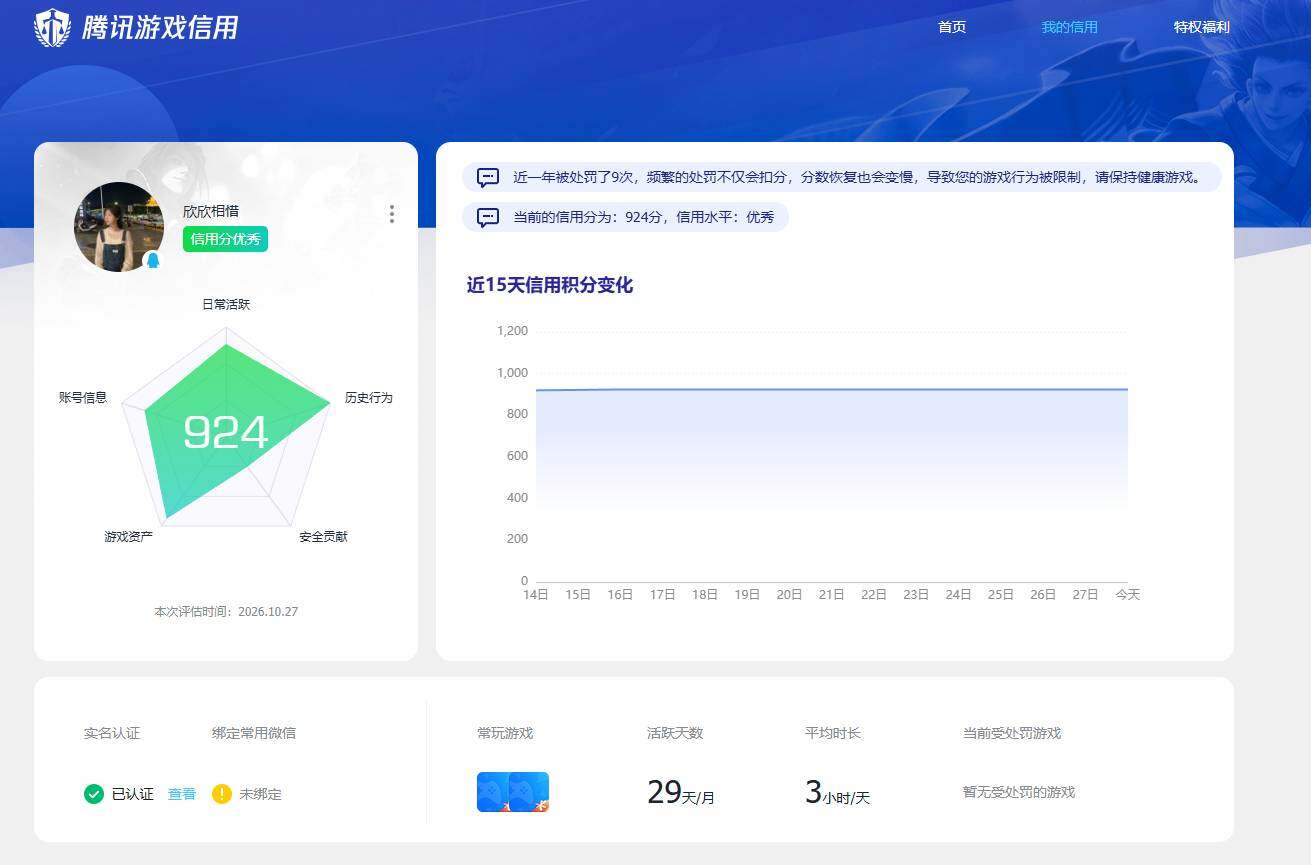Click the 924 score in radar chart

(x=226, y=433)
